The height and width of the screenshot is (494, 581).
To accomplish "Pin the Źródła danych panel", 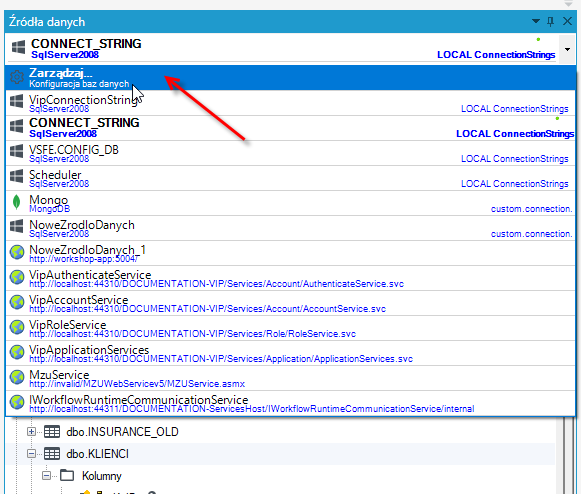I will pos(551,21).
